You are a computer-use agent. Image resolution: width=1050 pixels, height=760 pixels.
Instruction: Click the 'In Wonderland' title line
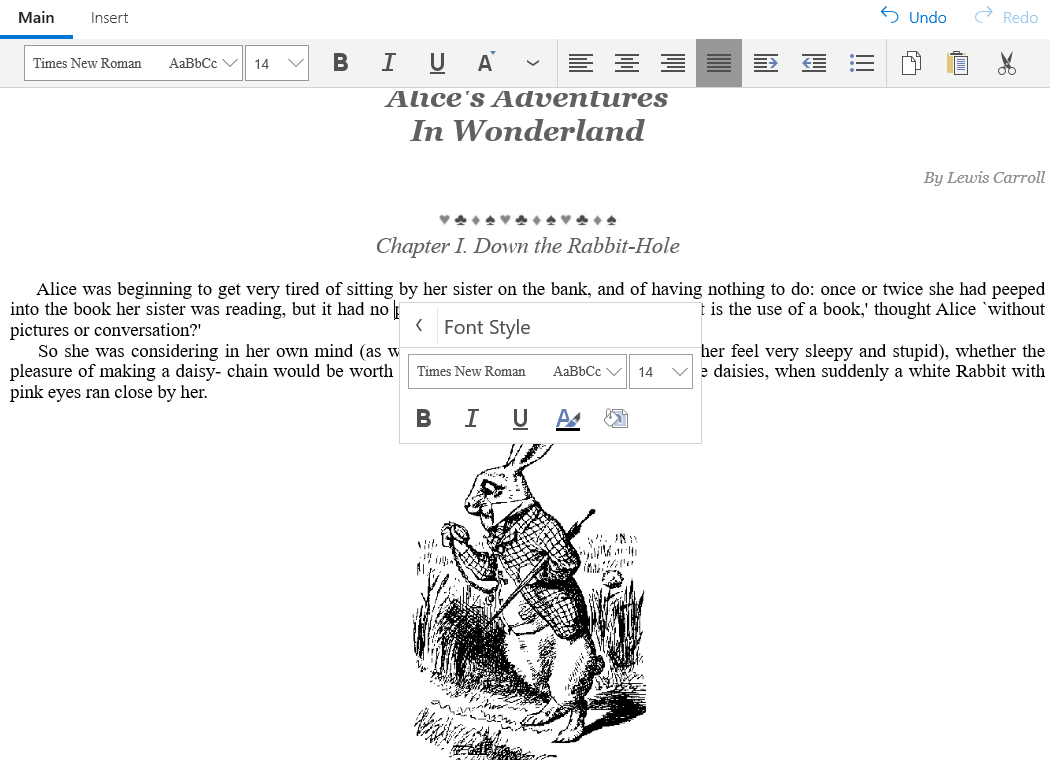coord(528,131)
